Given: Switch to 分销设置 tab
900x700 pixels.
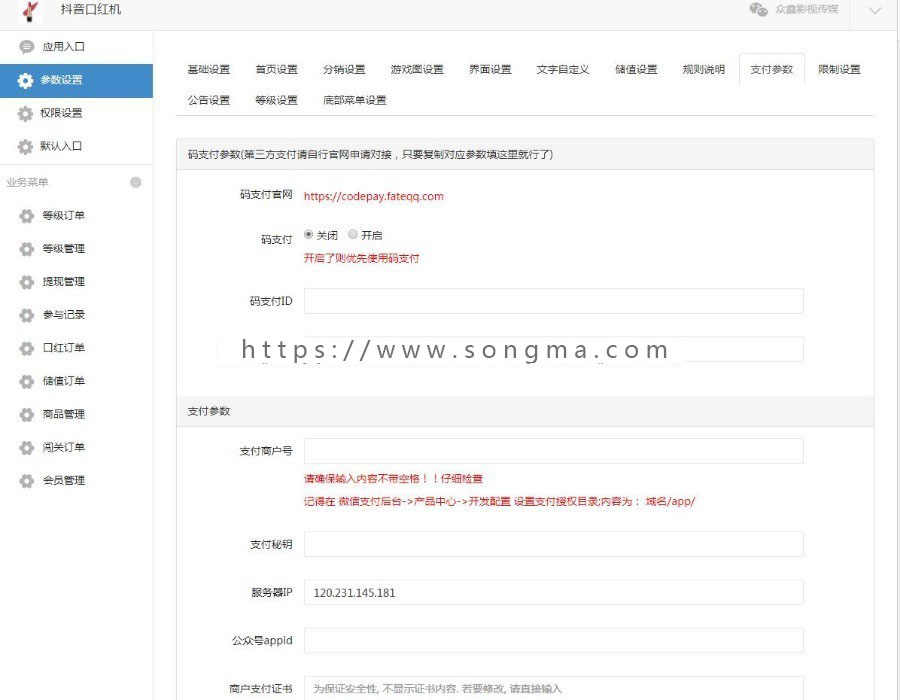Looking at the screenshot, I should pos(344,69).
